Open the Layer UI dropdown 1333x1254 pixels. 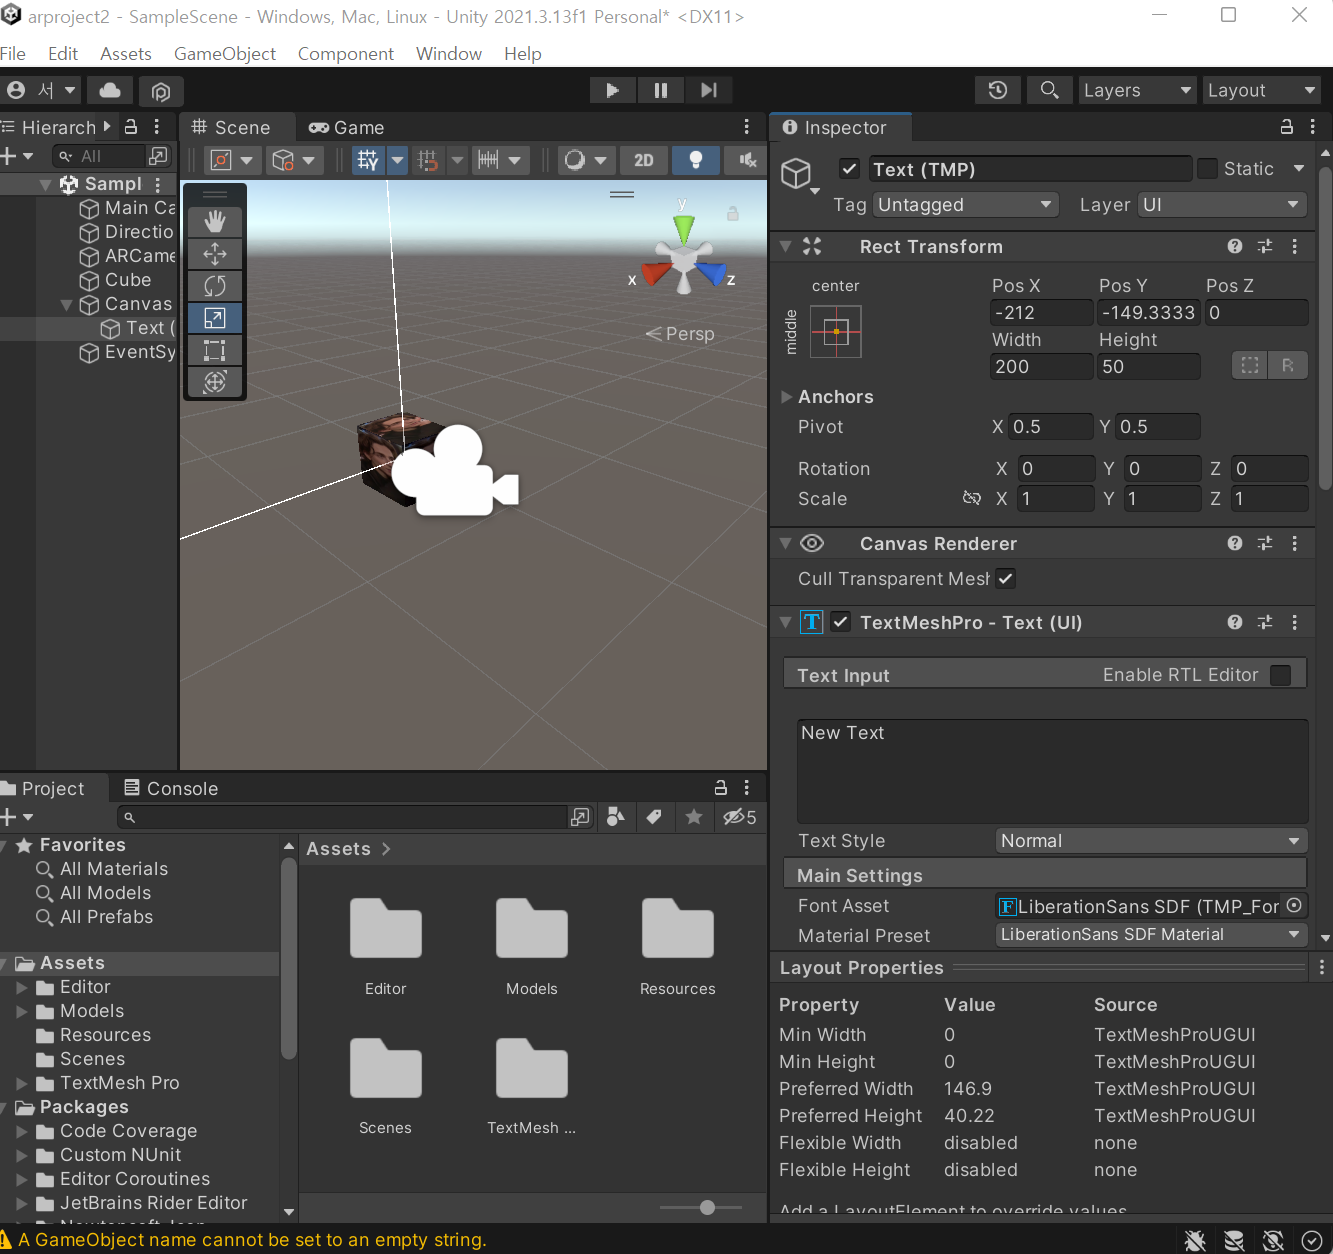(x=1223, y=205)
